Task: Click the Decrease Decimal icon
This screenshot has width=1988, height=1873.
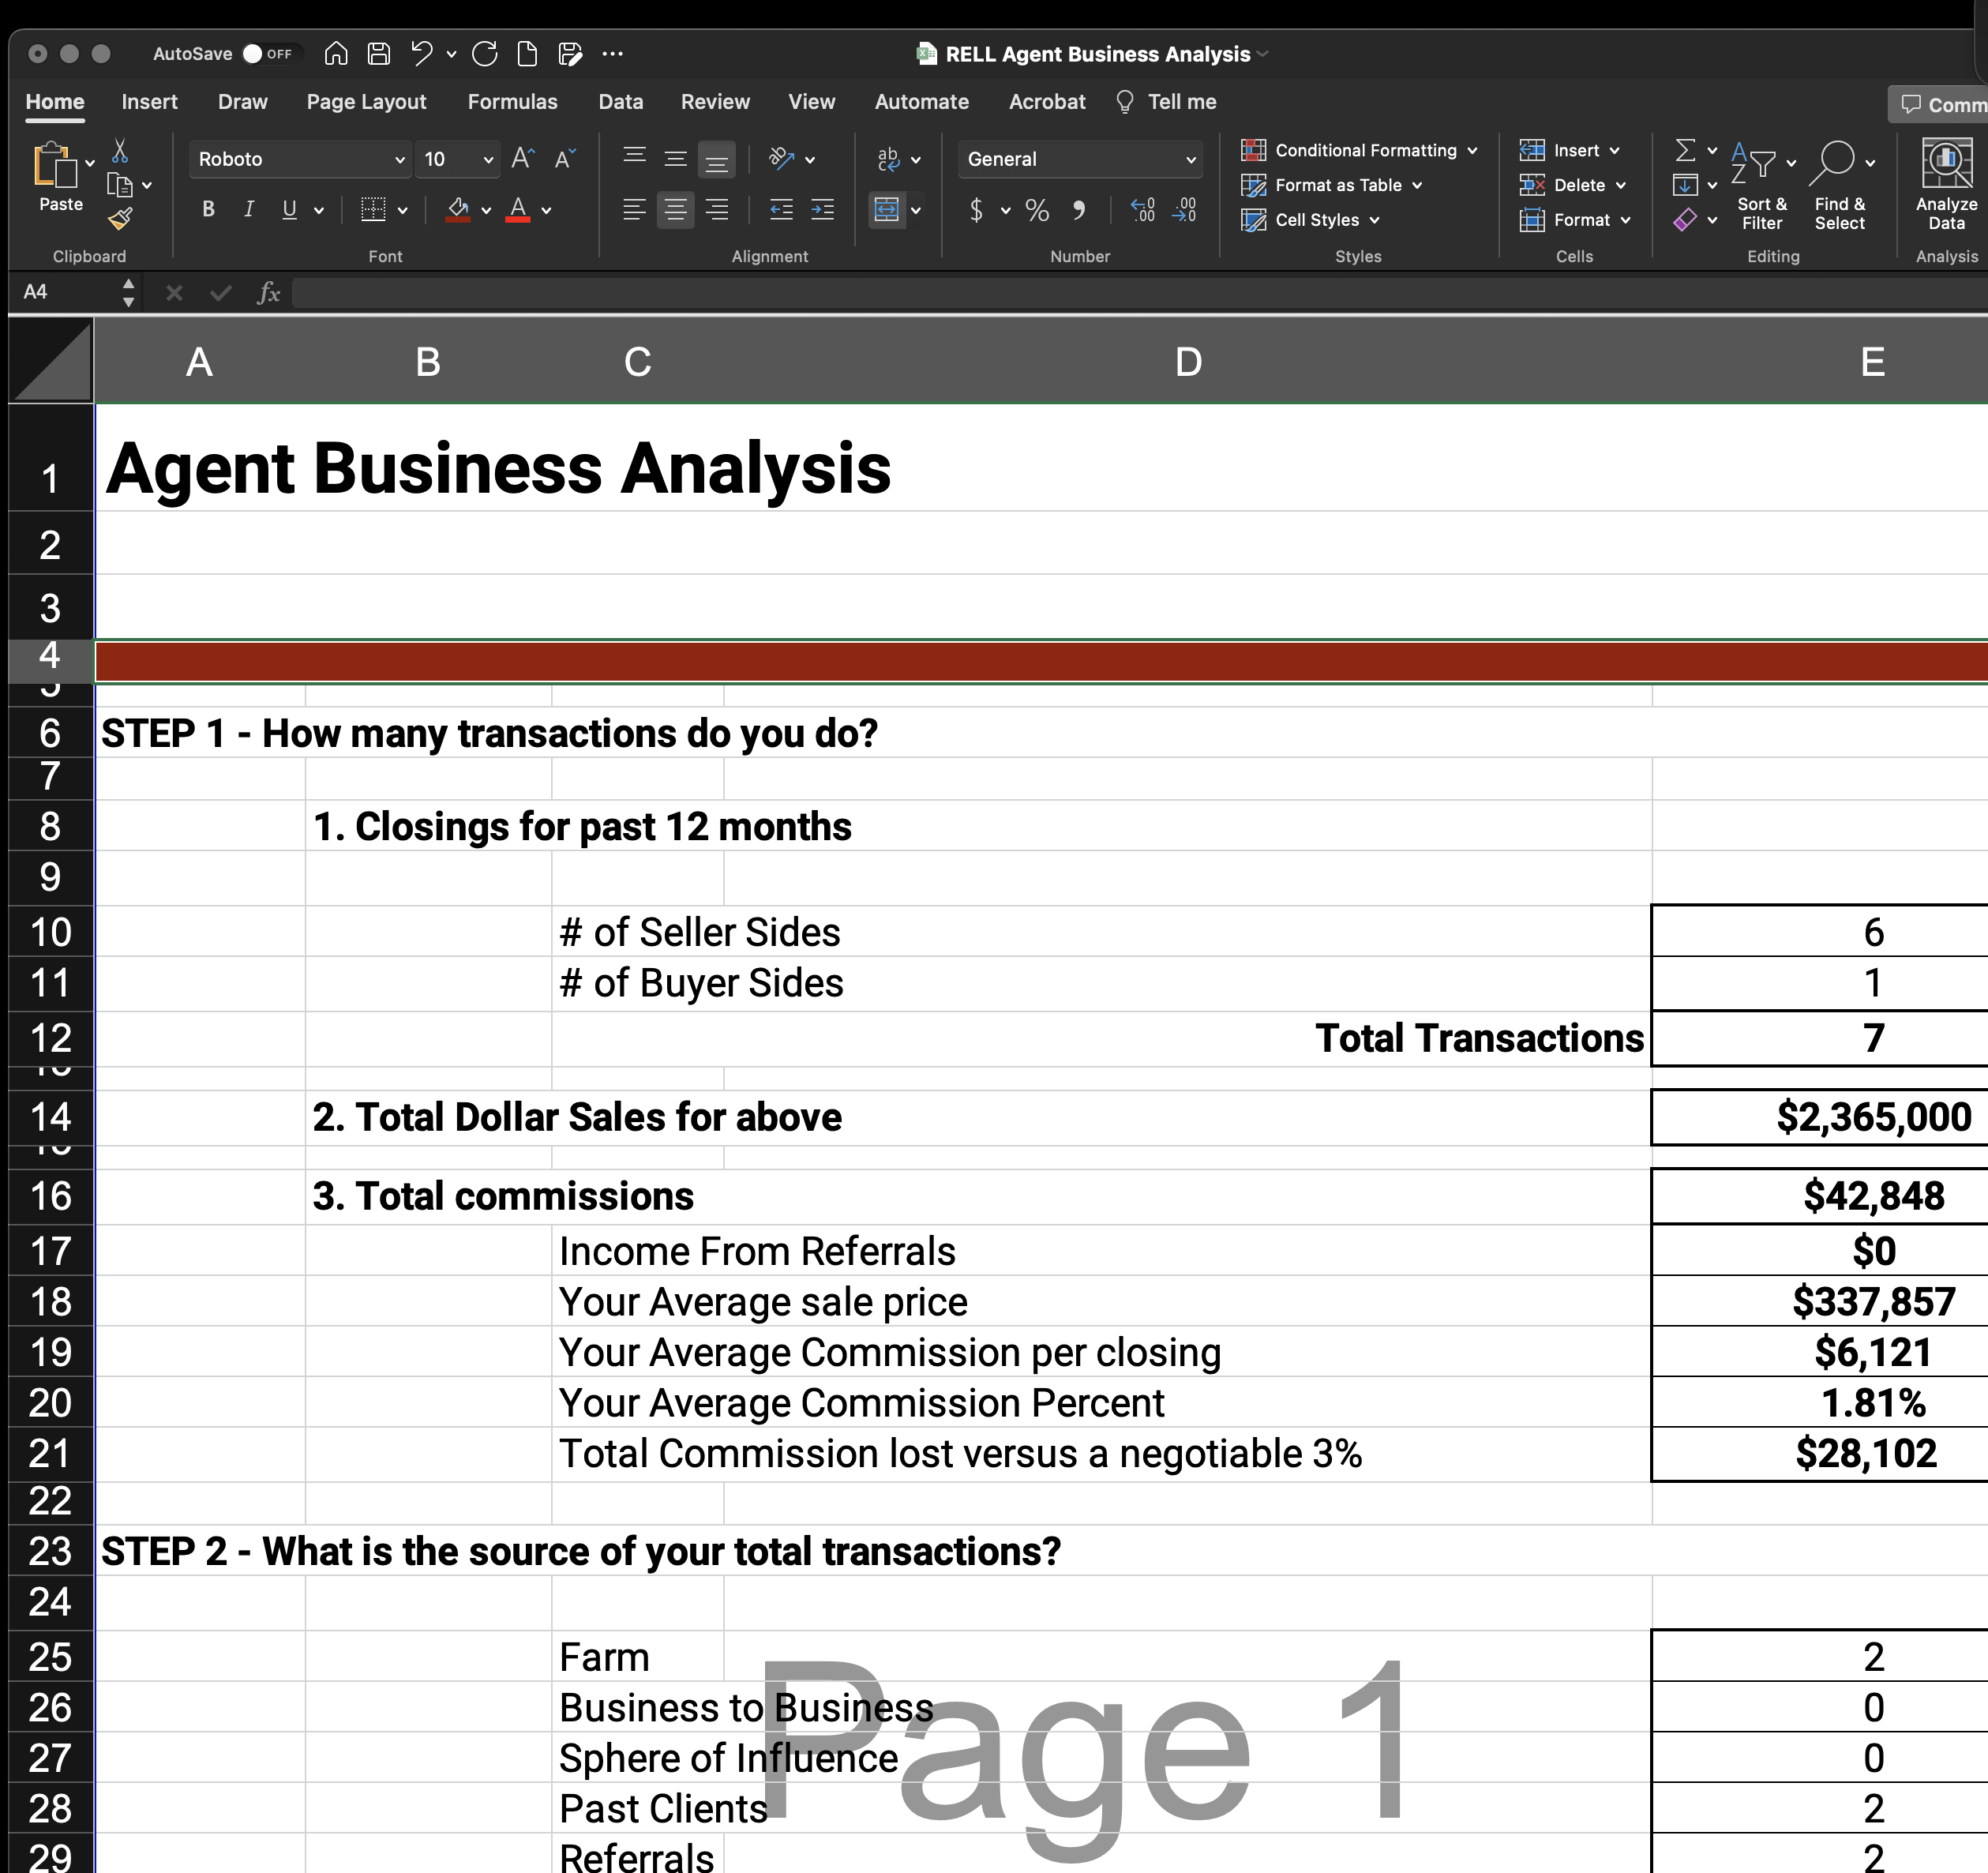Action: click(x=1185, y=209)
